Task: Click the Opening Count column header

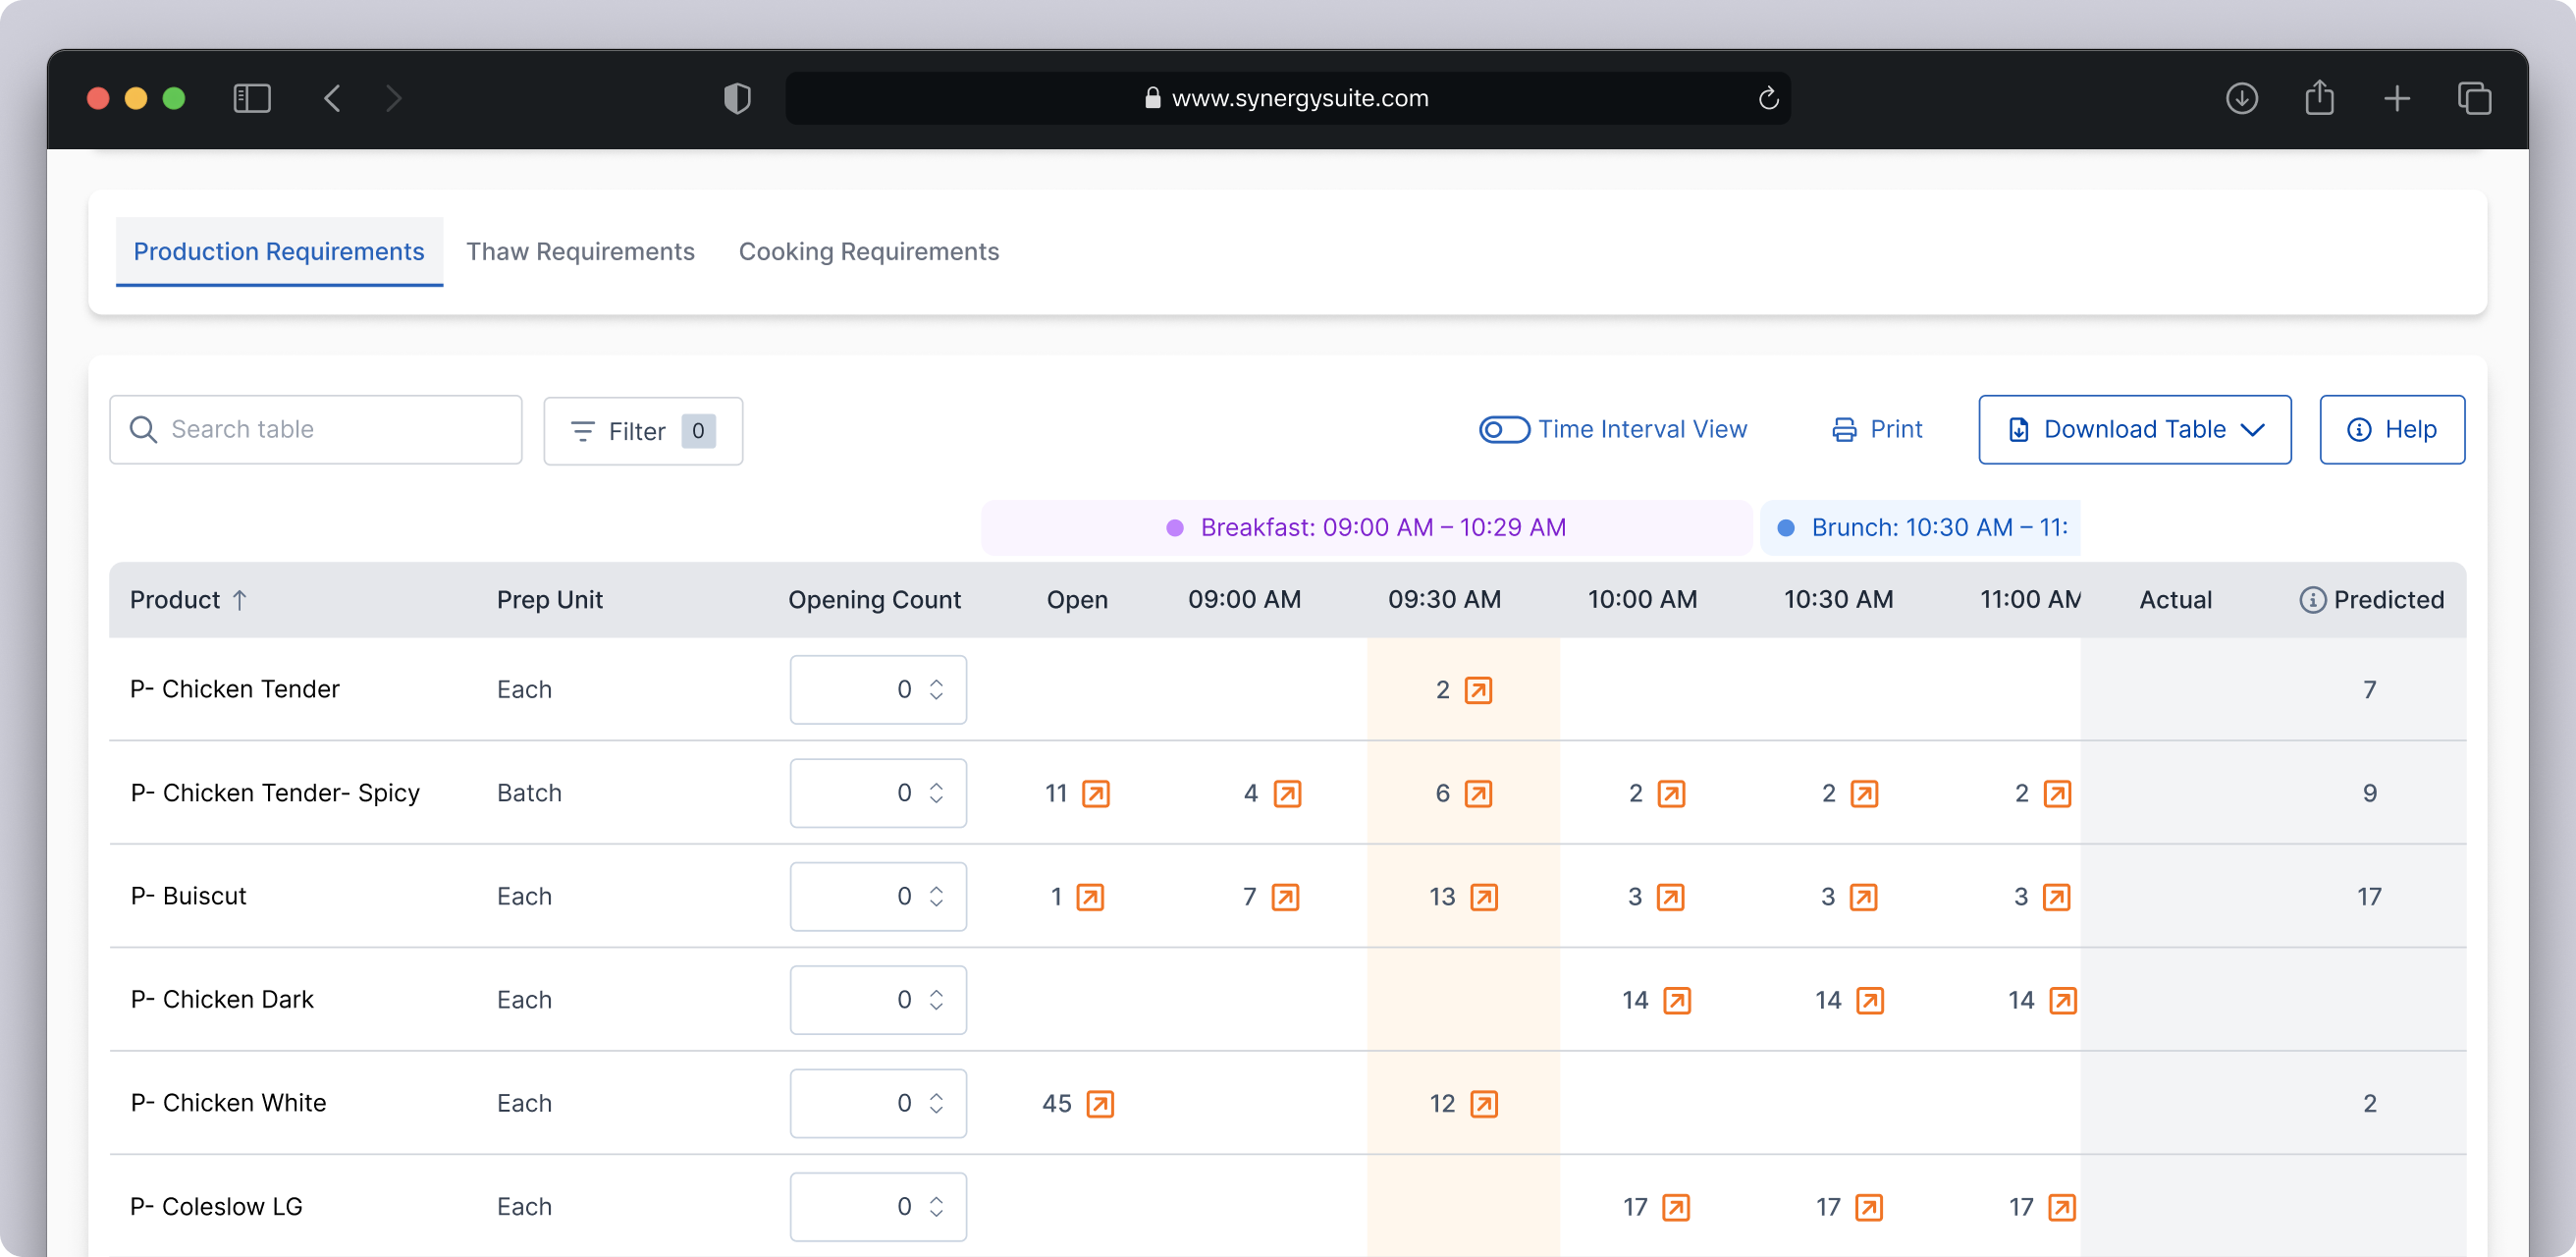Action: coord(874,600)
